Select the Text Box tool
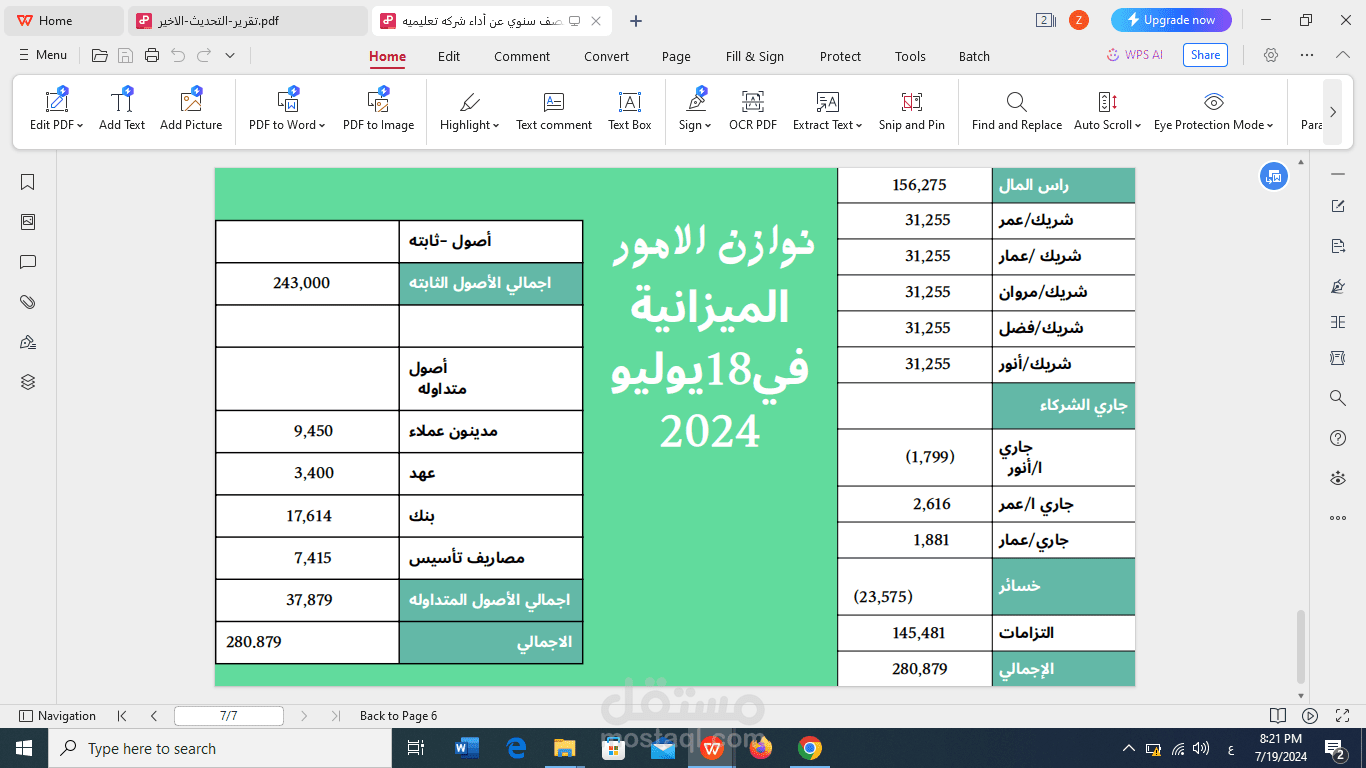The height and width of the screenshot is (768, 1366). (x=630, y=110)
